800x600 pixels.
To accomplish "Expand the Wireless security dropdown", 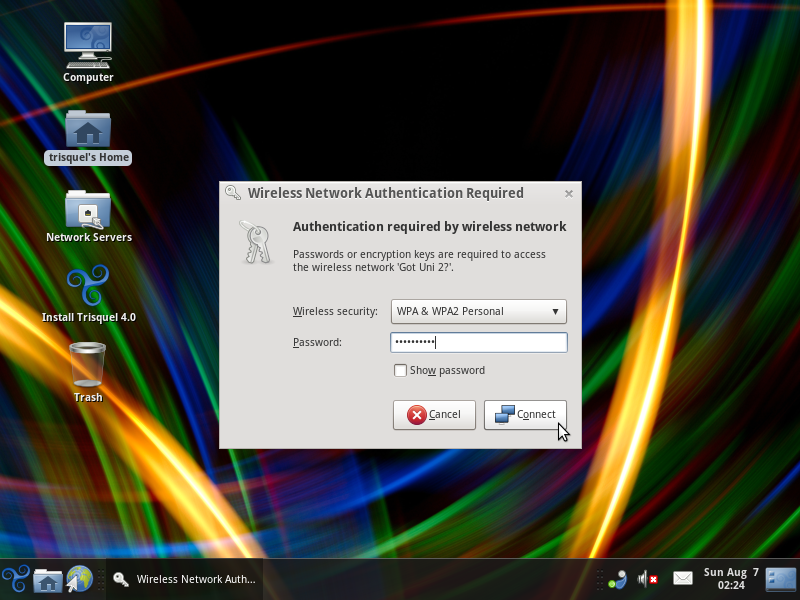I will [478, 311].
